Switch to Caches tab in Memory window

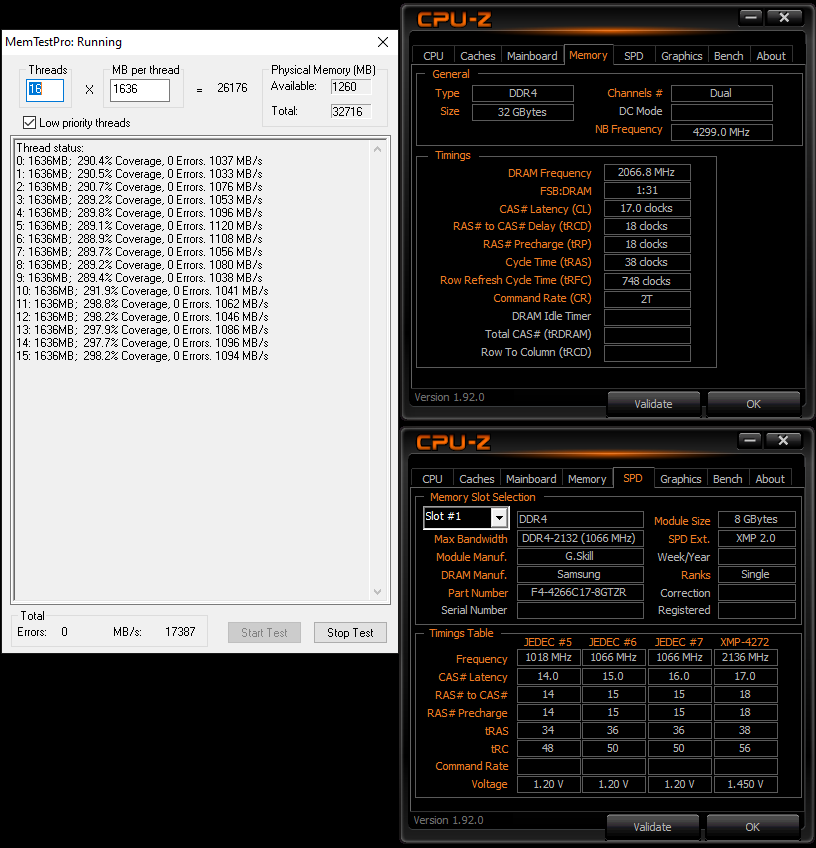pos(477,56)
